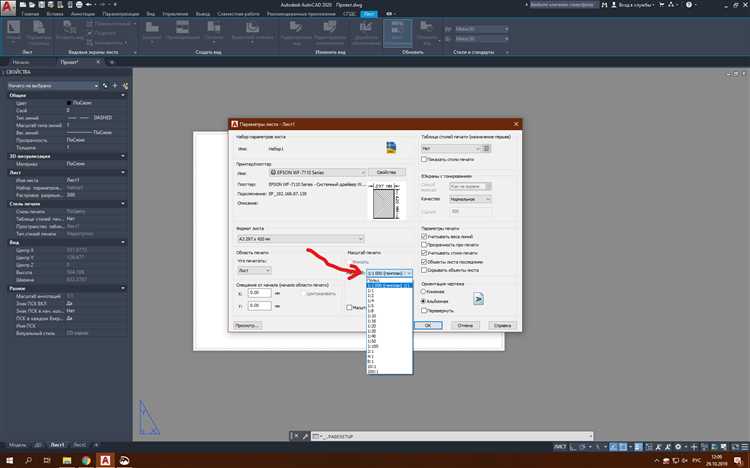This screenshot has height=468, width=750.
Task: Click the 'Просмотр...' button
Action: point(248,325)
